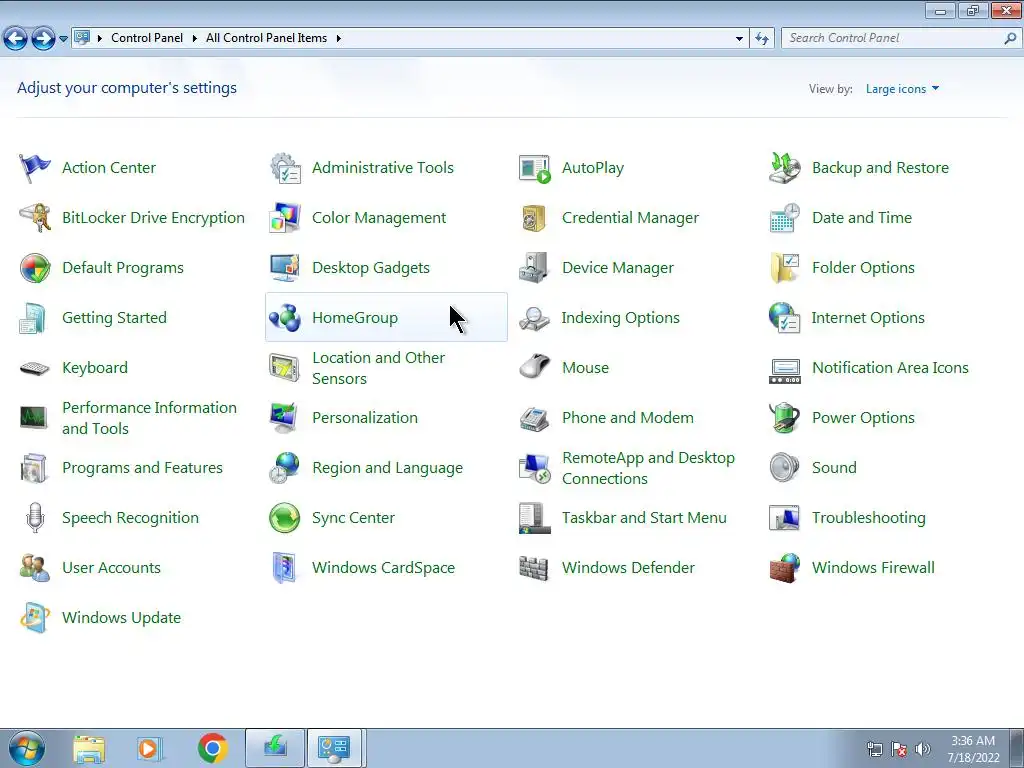Open the Windows Start orb
1024x768 pixels.
[27, 748]
